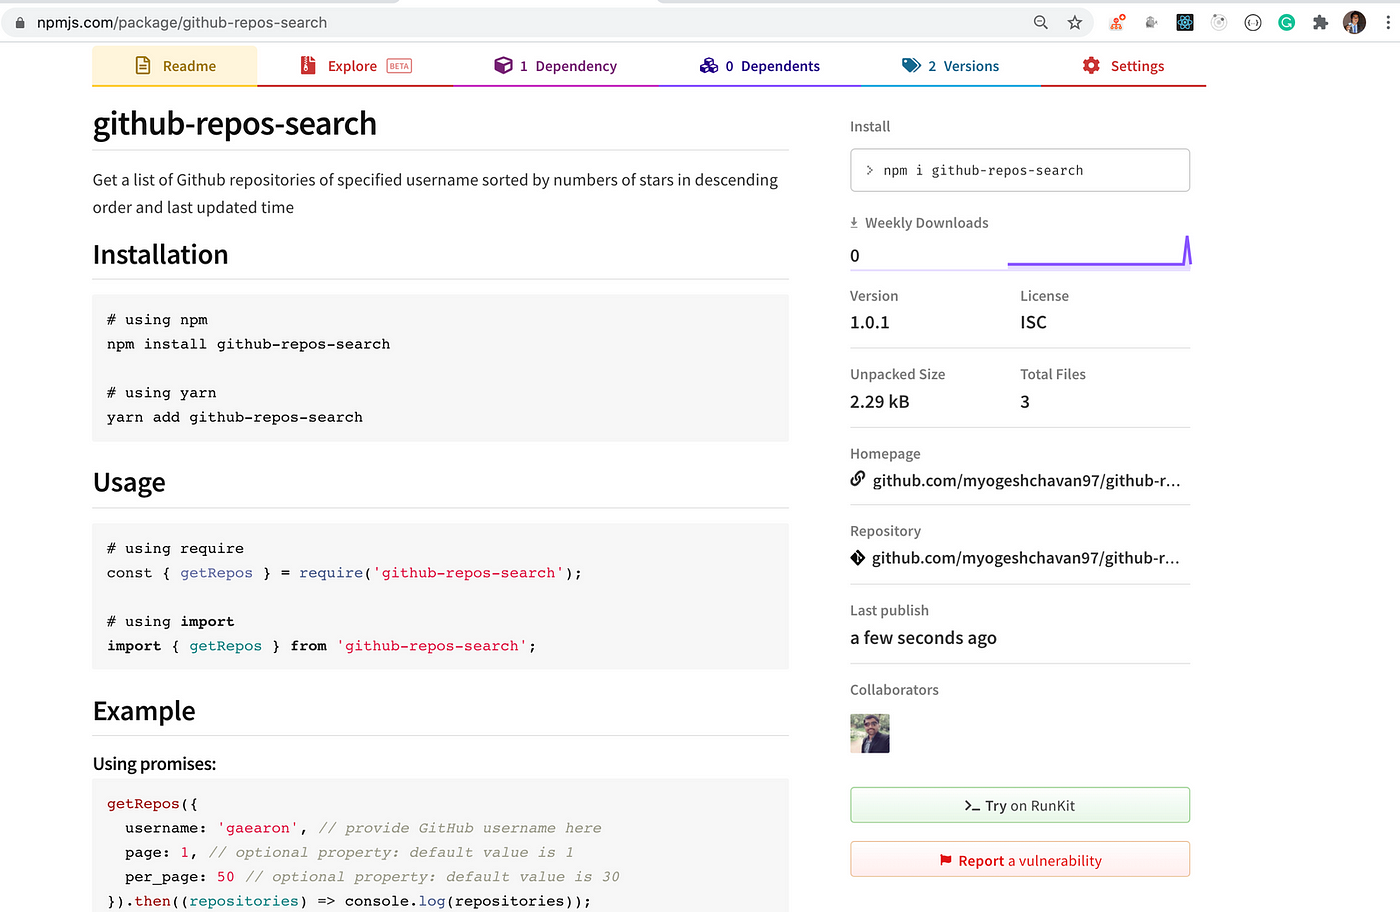Viewport: 1400px width, 912px height.
Task: Click the version value 1.0.1
Action: (870, 322)
